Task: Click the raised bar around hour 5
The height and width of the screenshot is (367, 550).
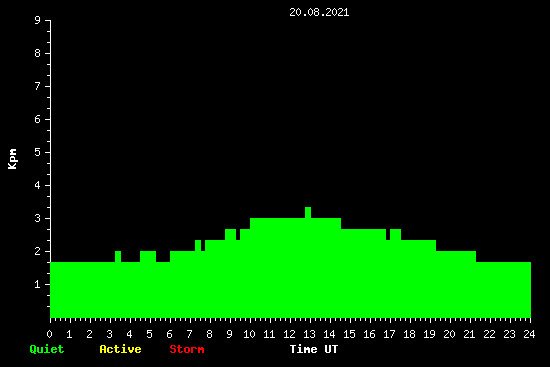Action: [x=148, y=256]
